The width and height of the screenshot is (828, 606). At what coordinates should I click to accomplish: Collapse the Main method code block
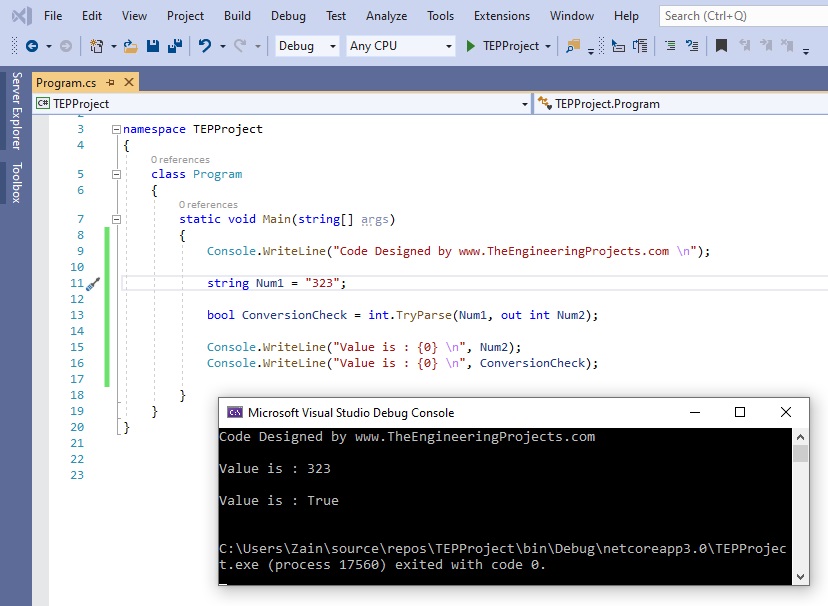(x=117, y=219)
